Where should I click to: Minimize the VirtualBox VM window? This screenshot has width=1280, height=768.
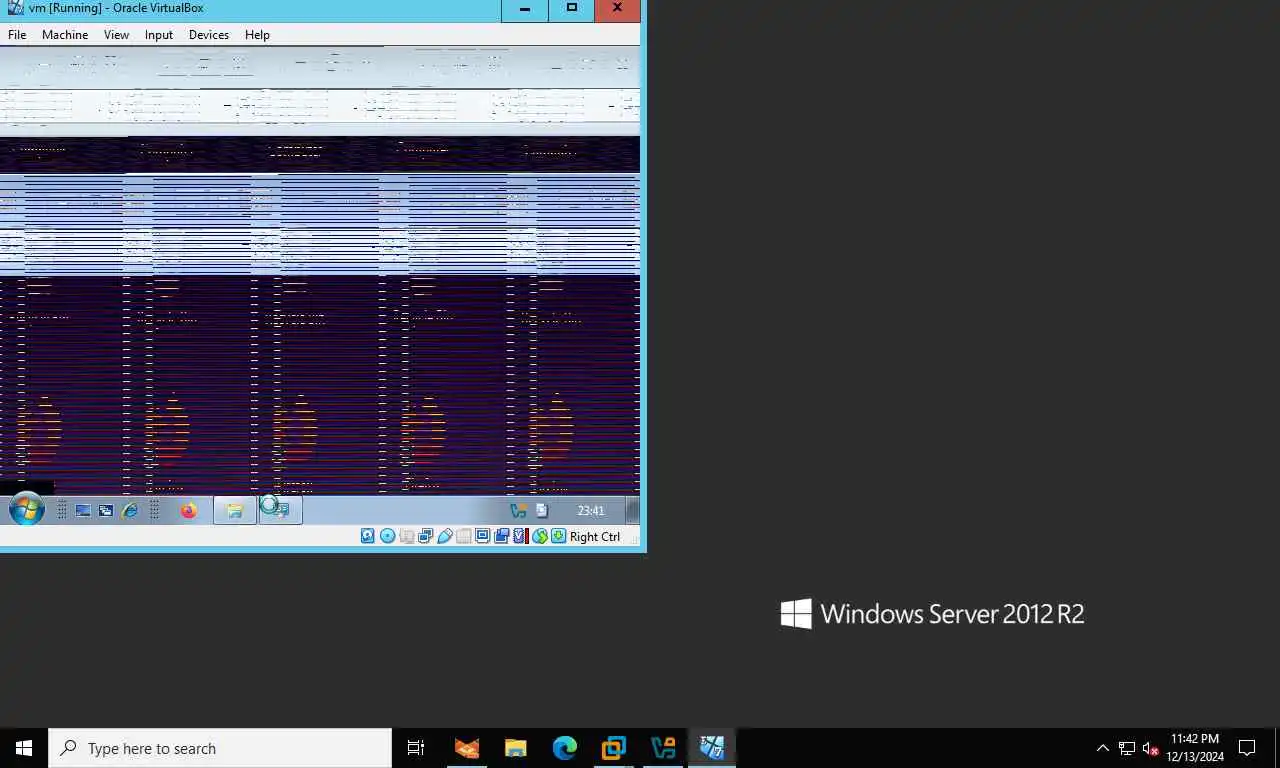click(524, 9)
